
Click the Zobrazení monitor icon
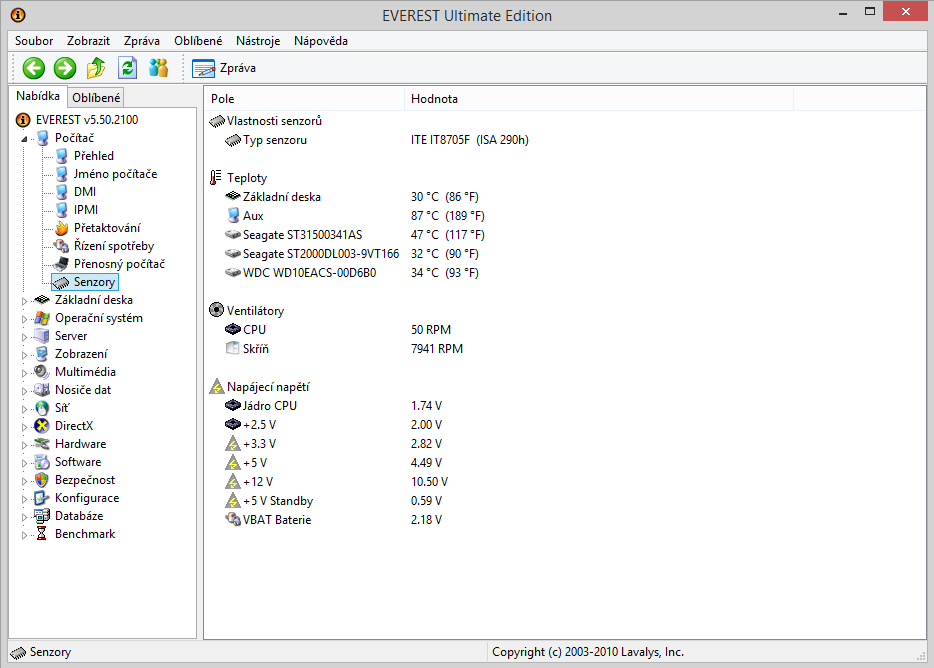[42, 354]
